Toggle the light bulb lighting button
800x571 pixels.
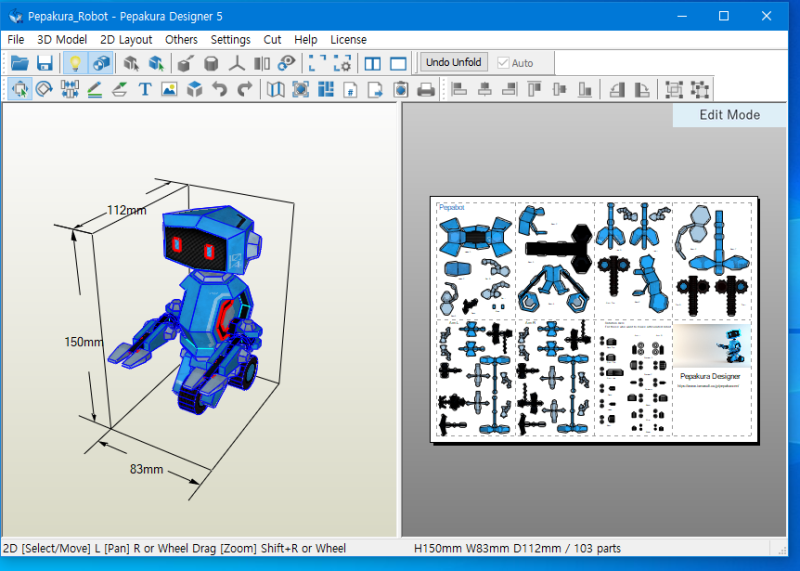(75, 63)
